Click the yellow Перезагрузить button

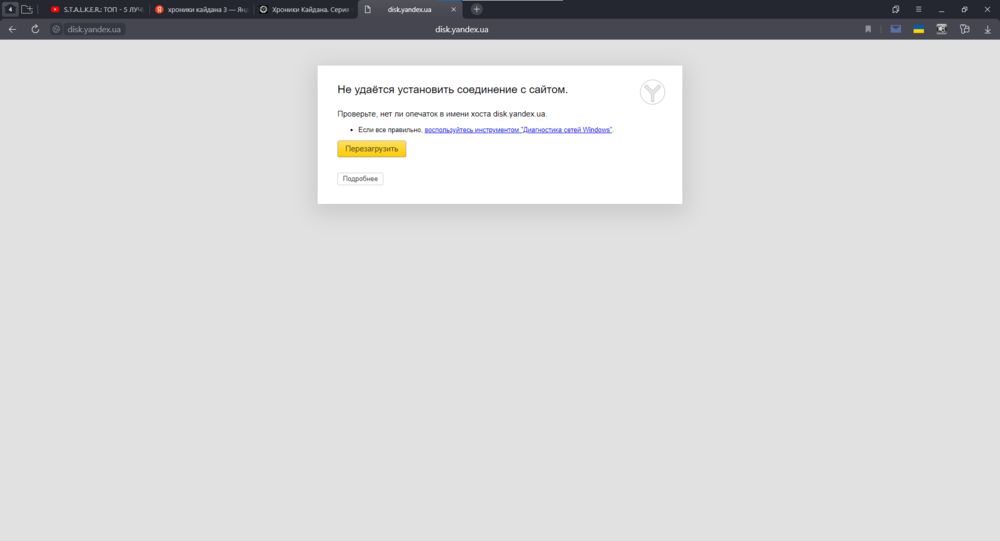tap(372, 149)
